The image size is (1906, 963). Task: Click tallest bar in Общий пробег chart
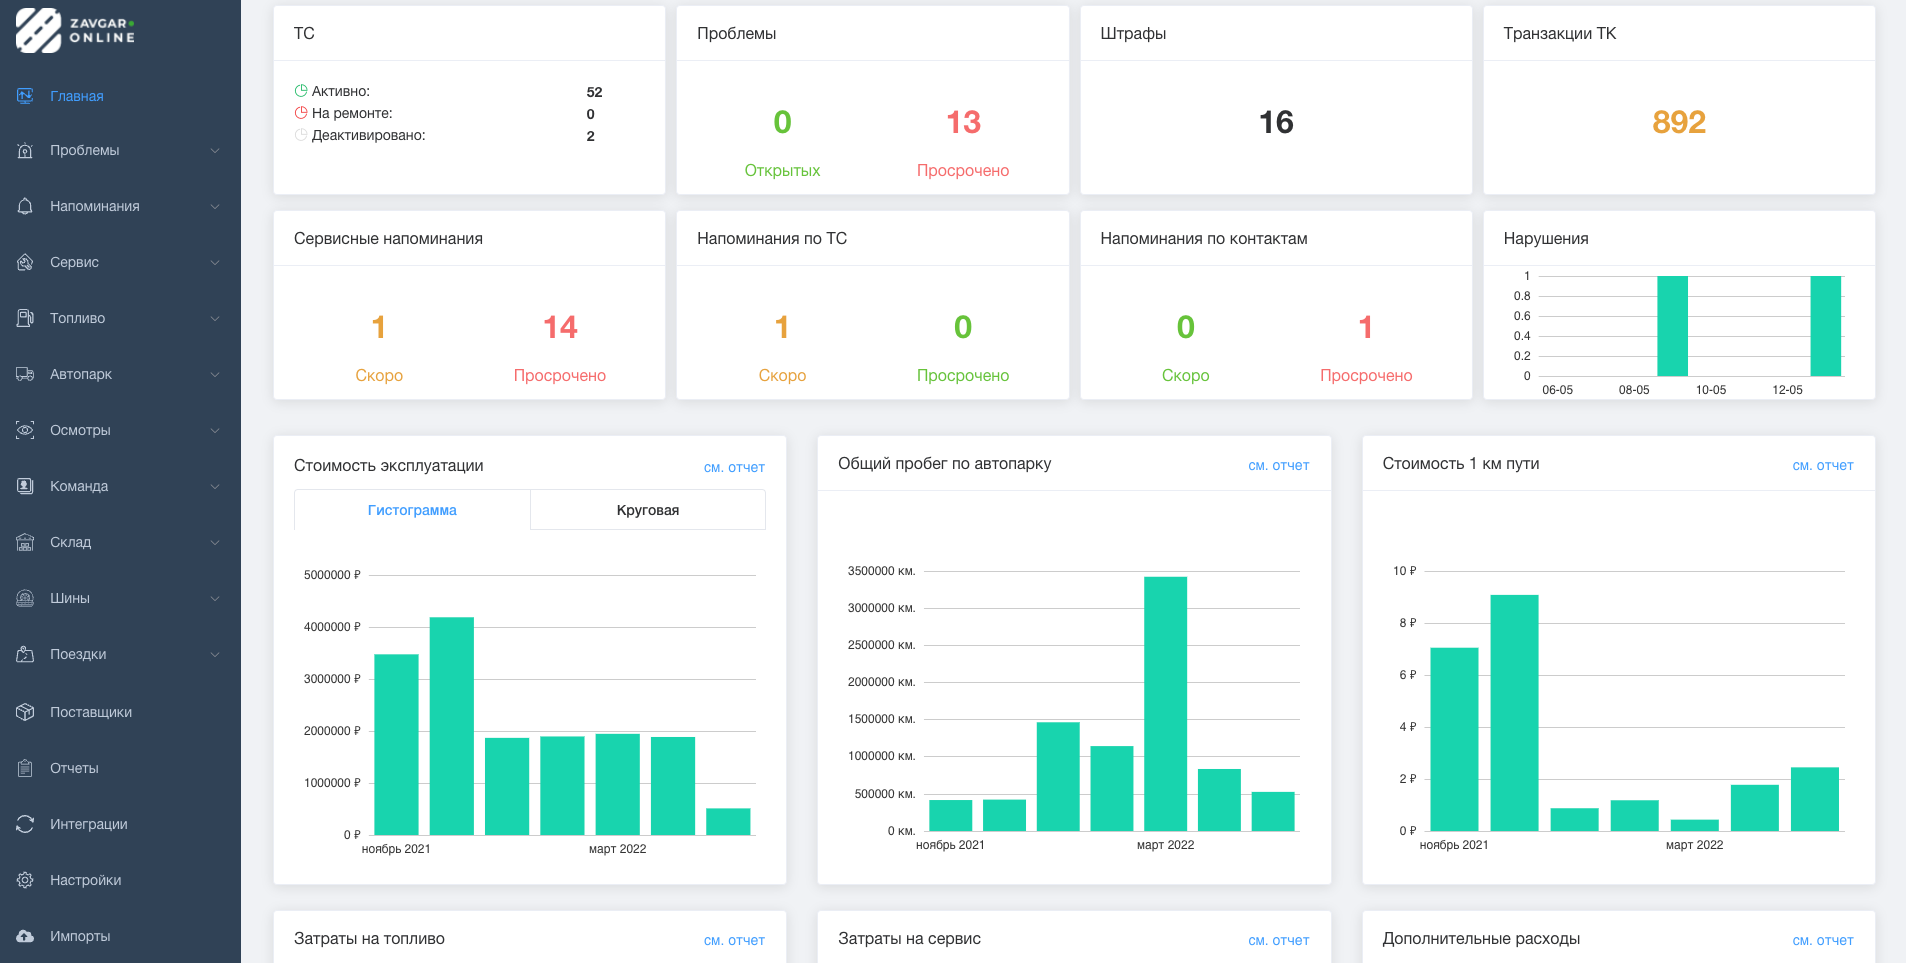tap(1165, 704)
